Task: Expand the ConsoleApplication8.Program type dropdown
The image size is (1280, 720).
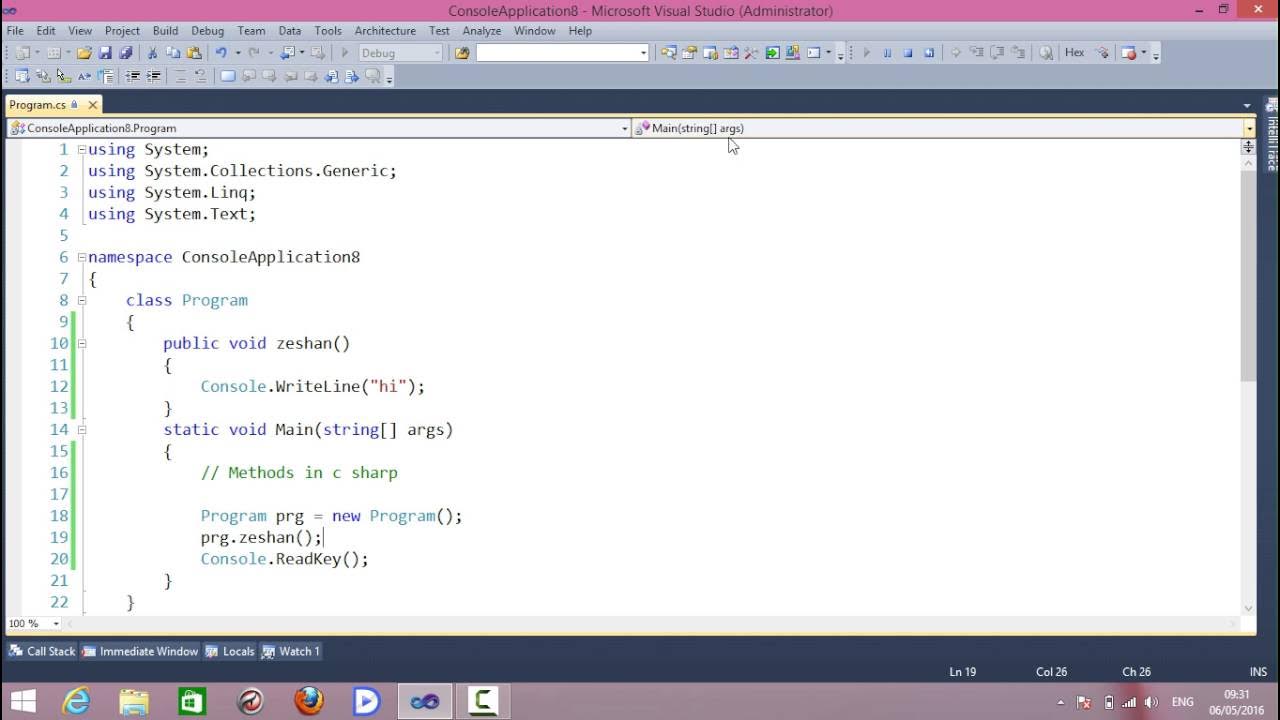Action: [625, 128]
